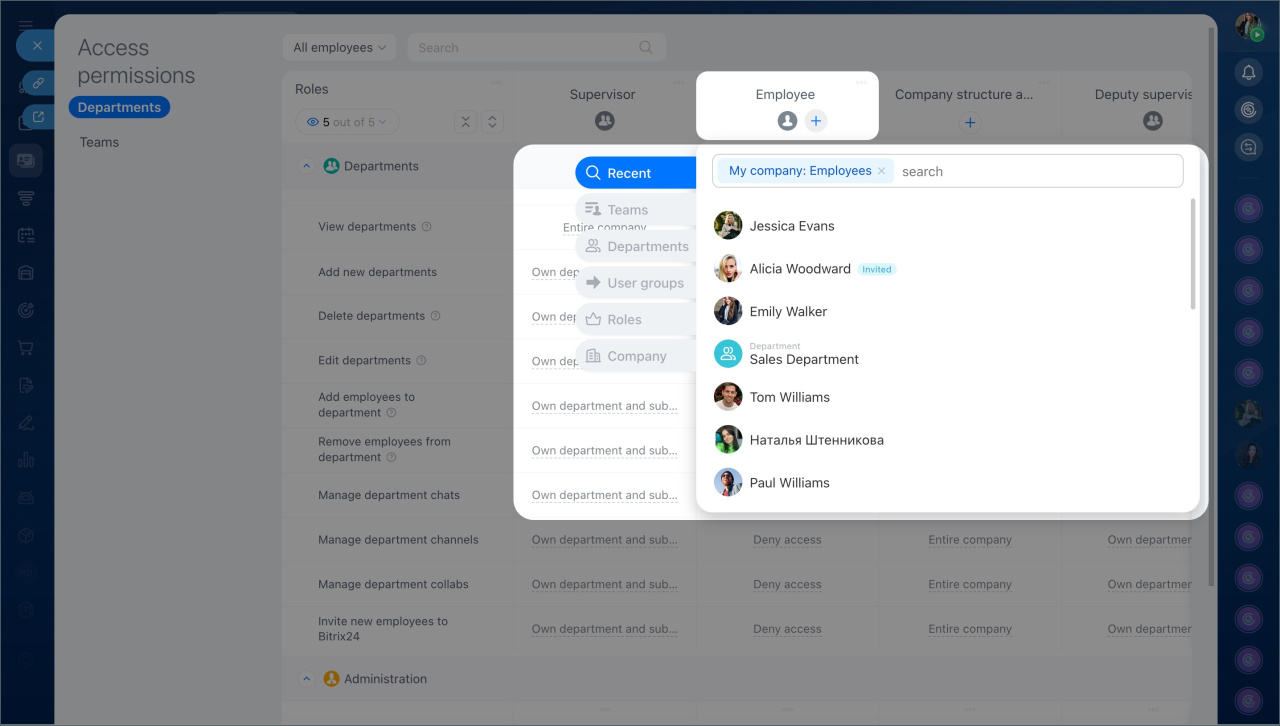Open the All employees dropdown

[340, 48]
